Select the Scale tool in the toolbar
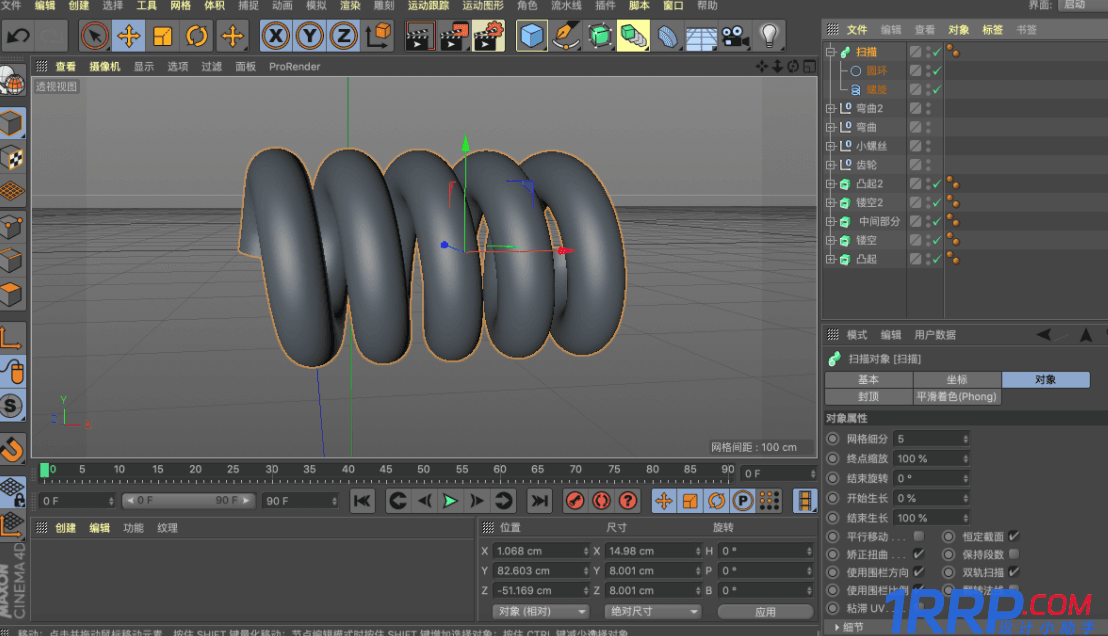Image resolution: width=1108 pixels, height=636 pixels. [x=162, y=36]
